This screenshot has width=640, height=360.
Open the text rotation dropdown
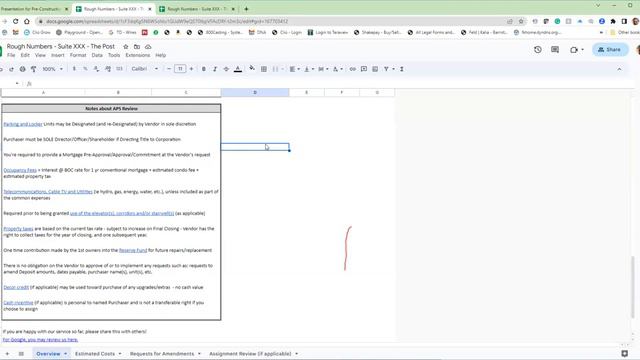338,69
